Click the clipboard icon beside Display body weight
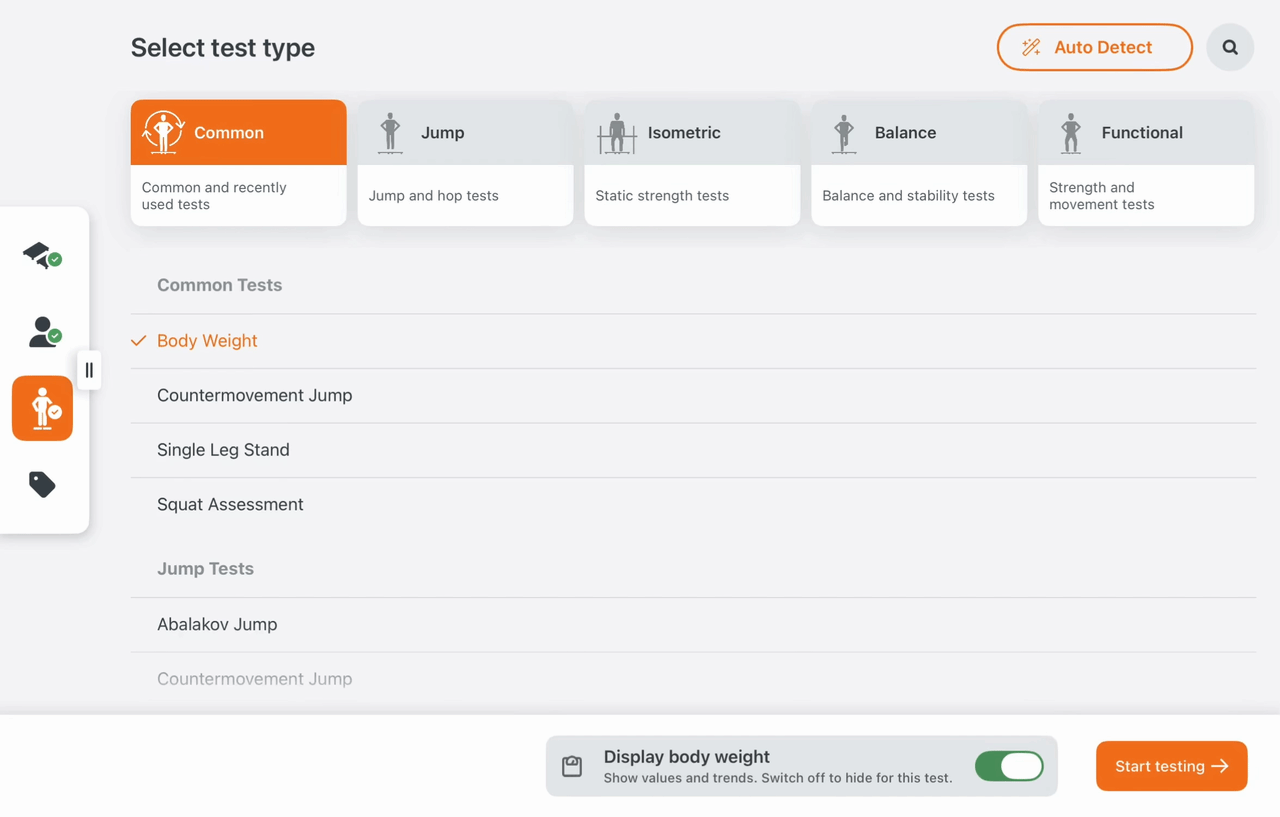1280x817 pixels. (x=572, y=766)
